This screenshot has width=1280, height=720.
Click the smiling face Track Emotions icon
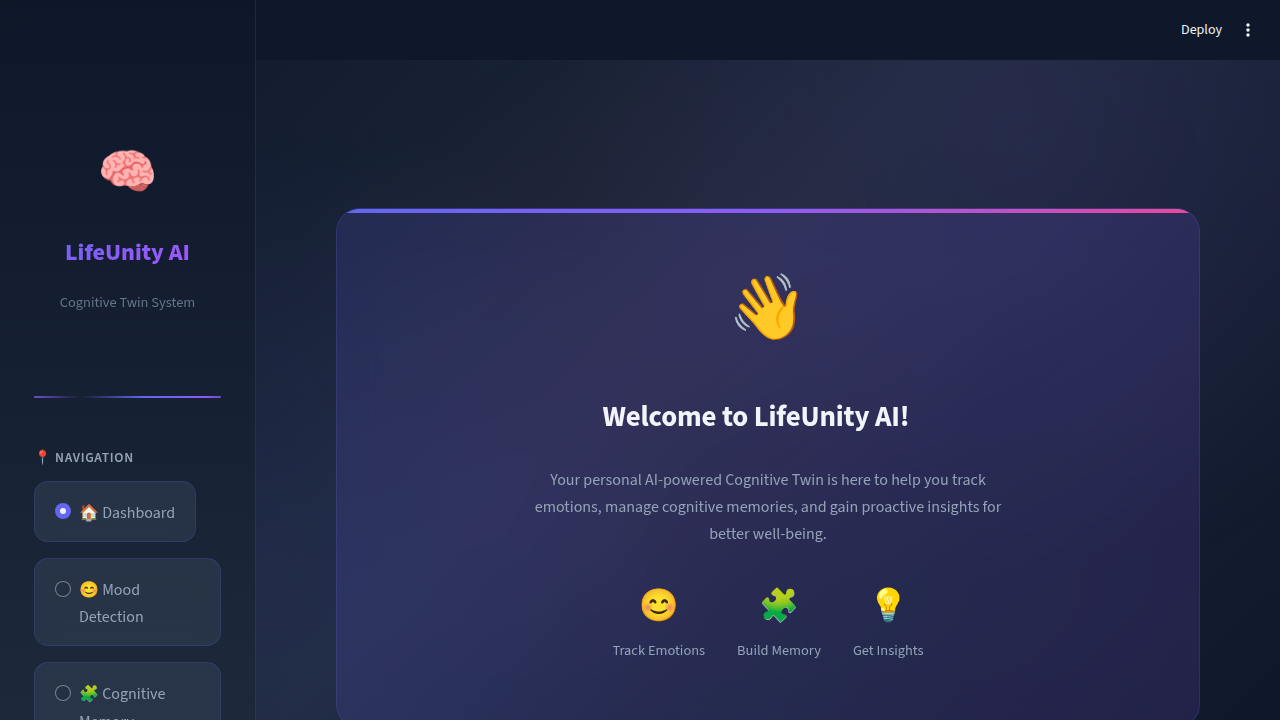pyautogui.click(x=658, y=605)
